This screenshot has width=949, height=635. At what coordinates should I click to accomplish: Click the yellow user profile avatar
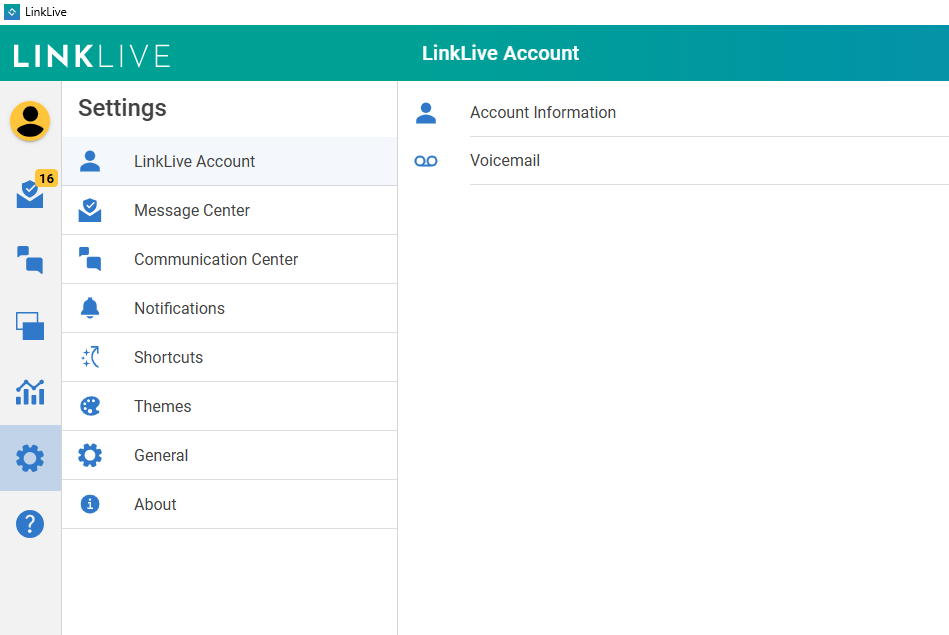(x=30, y=121)
